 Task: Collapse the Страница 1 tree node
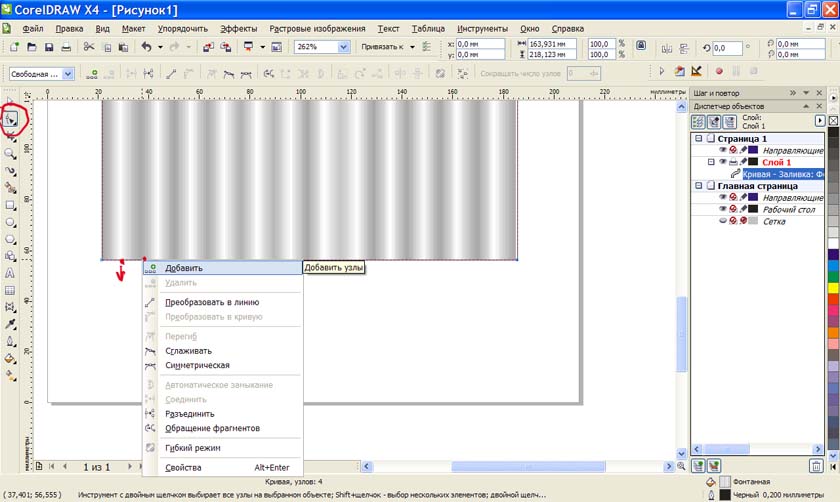coord(698,139)
